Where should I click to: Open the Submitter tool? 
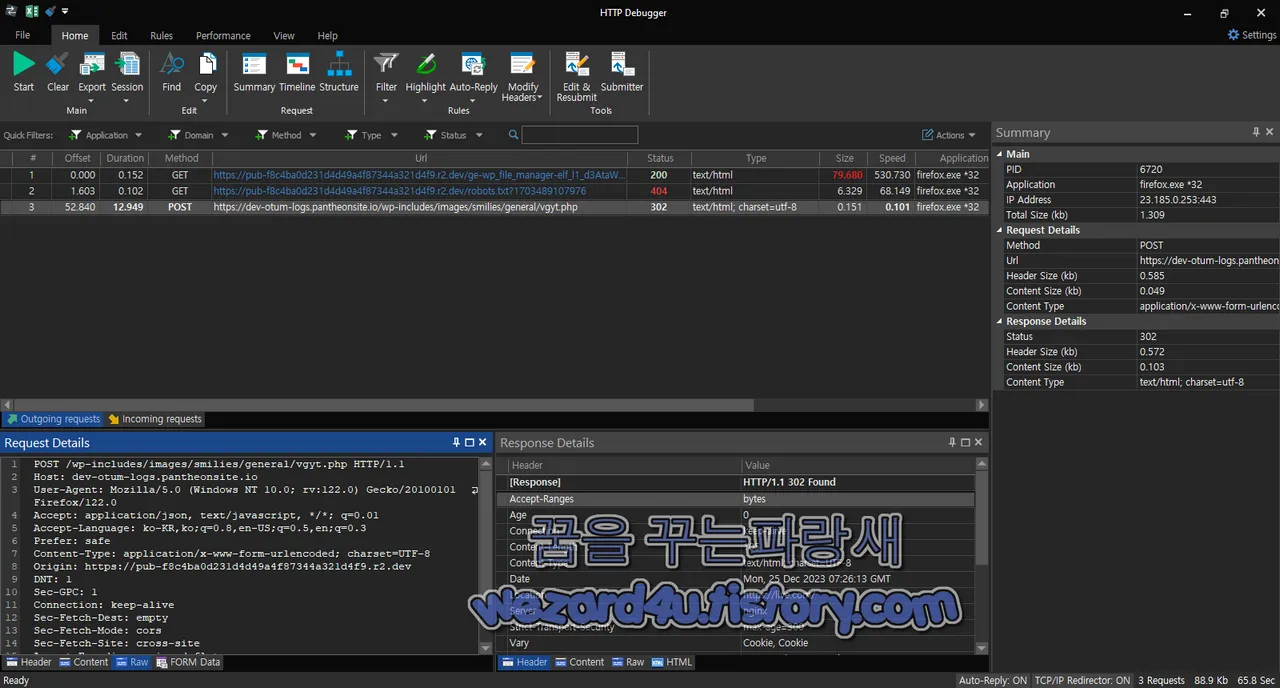pyautogui.click(x=621, y=72)
